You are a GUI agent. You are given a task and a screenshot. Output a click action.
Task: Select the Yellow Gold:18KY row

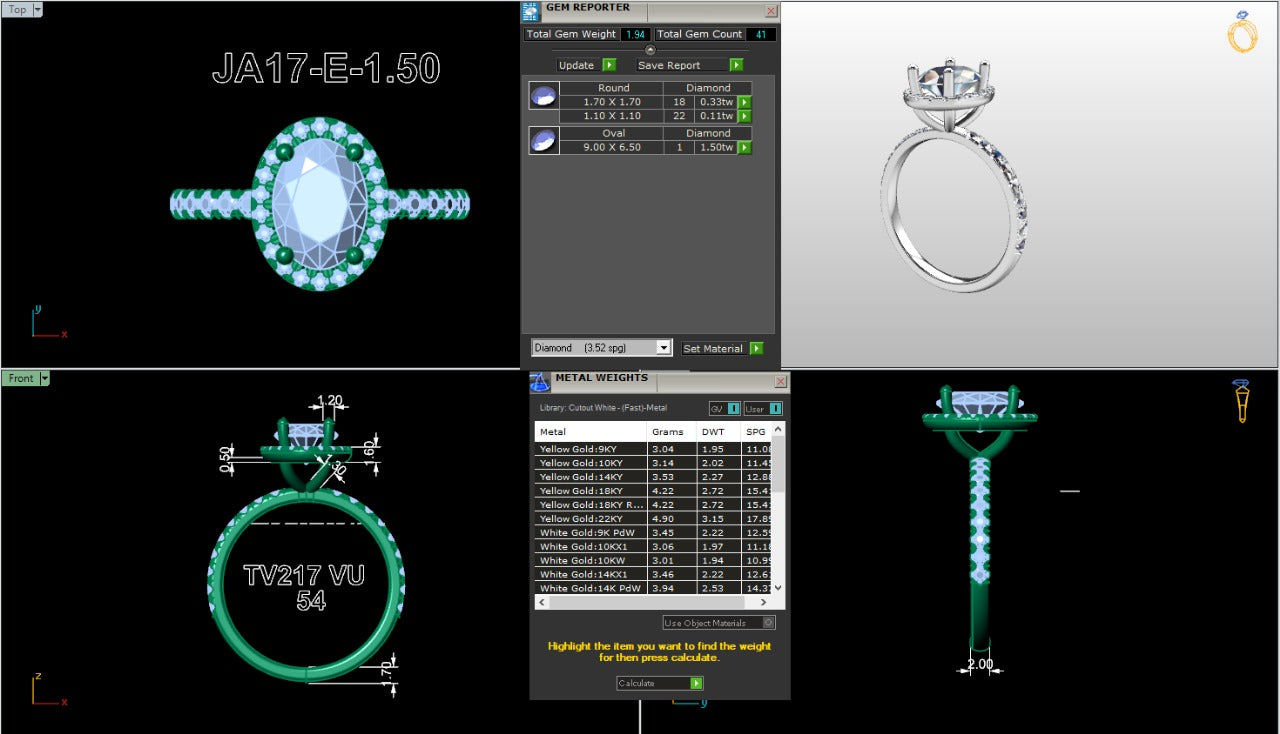click(654, 491)
